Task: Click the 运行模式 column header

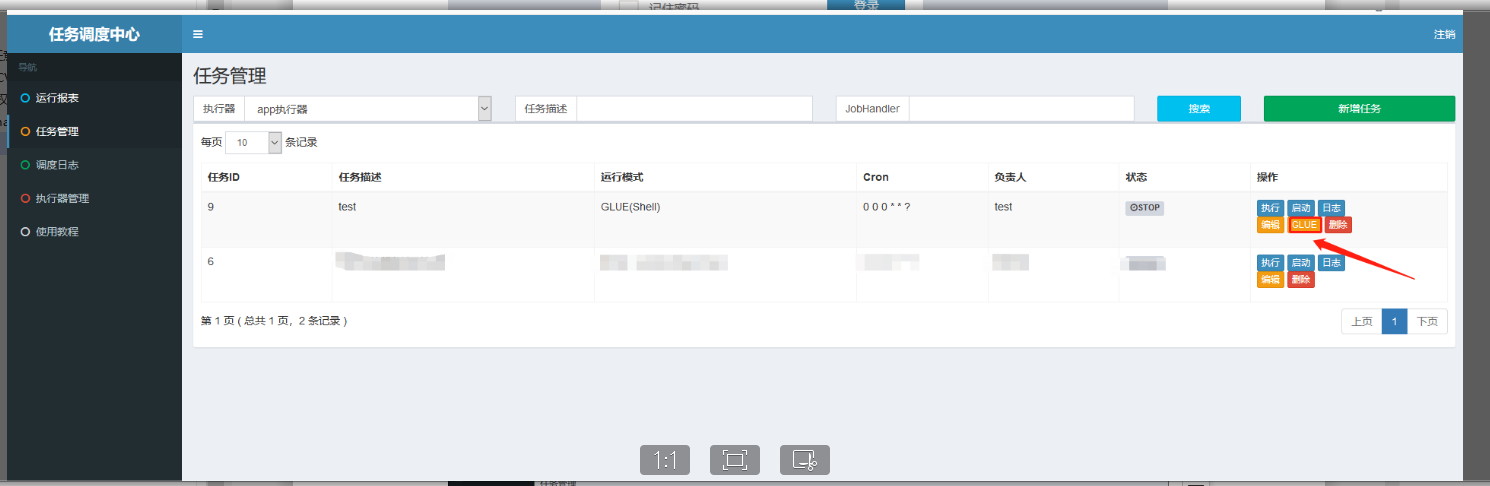Action: coord(621,177)
